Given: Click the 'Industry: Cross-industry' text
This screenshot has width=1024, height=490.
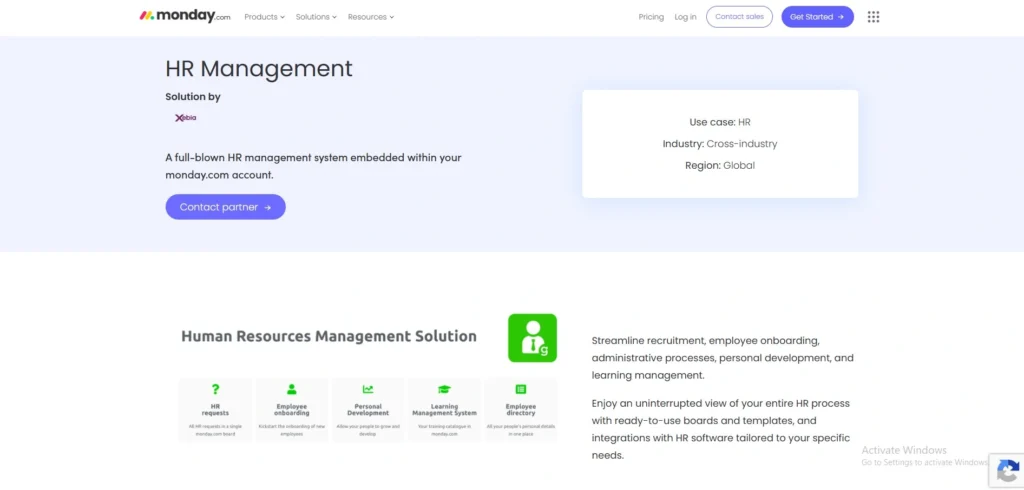Looking at the screenshot, I should [720, 144].
